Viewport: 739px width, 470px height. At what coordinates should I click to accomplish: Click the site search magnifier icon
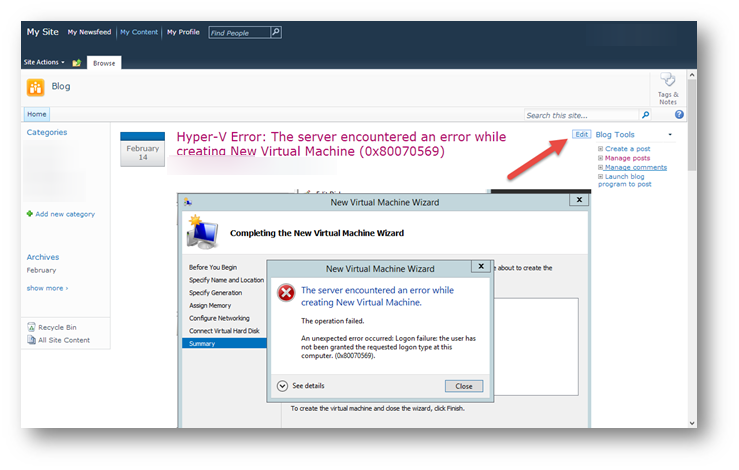click(645, 115)
